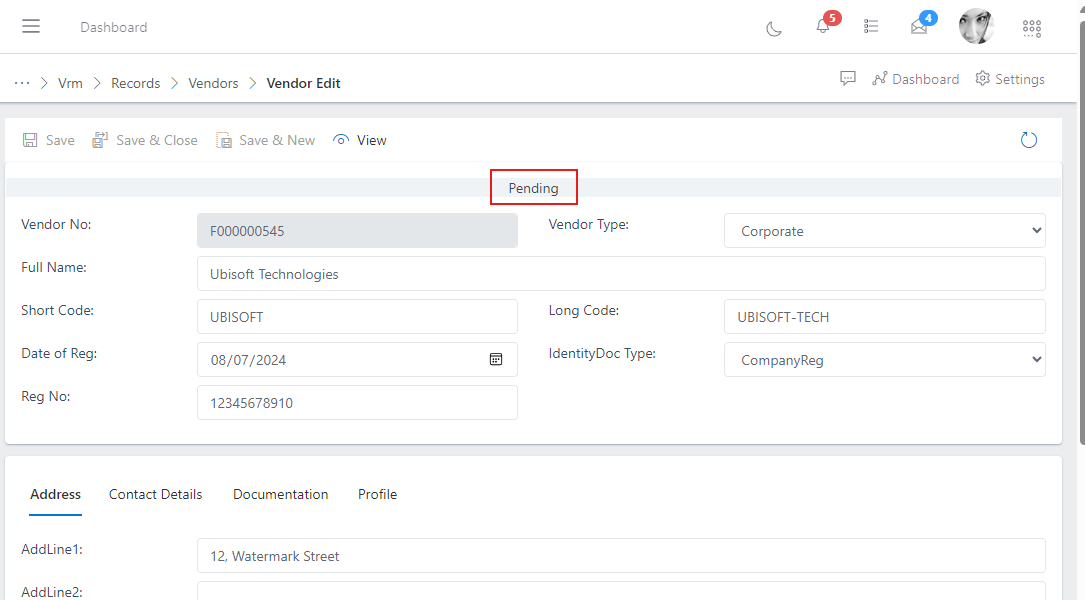Open the apps grid launcher

[1031, 28]
